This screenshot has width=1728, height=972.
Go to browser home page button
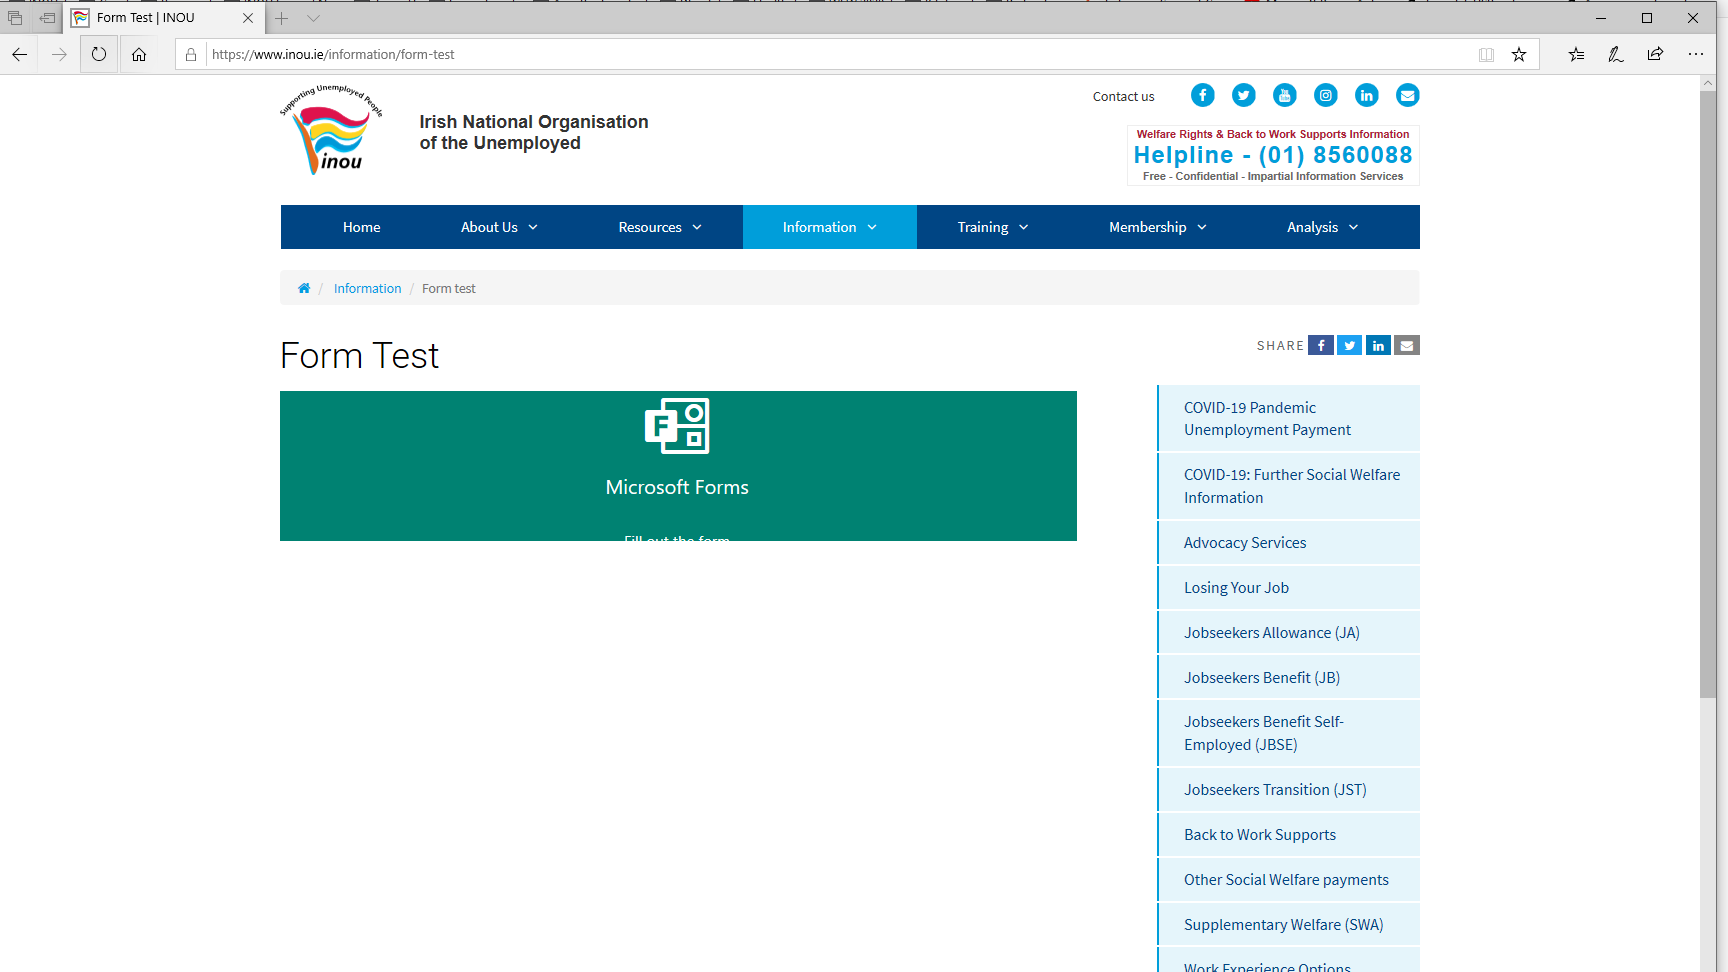(x=139, y=54)
